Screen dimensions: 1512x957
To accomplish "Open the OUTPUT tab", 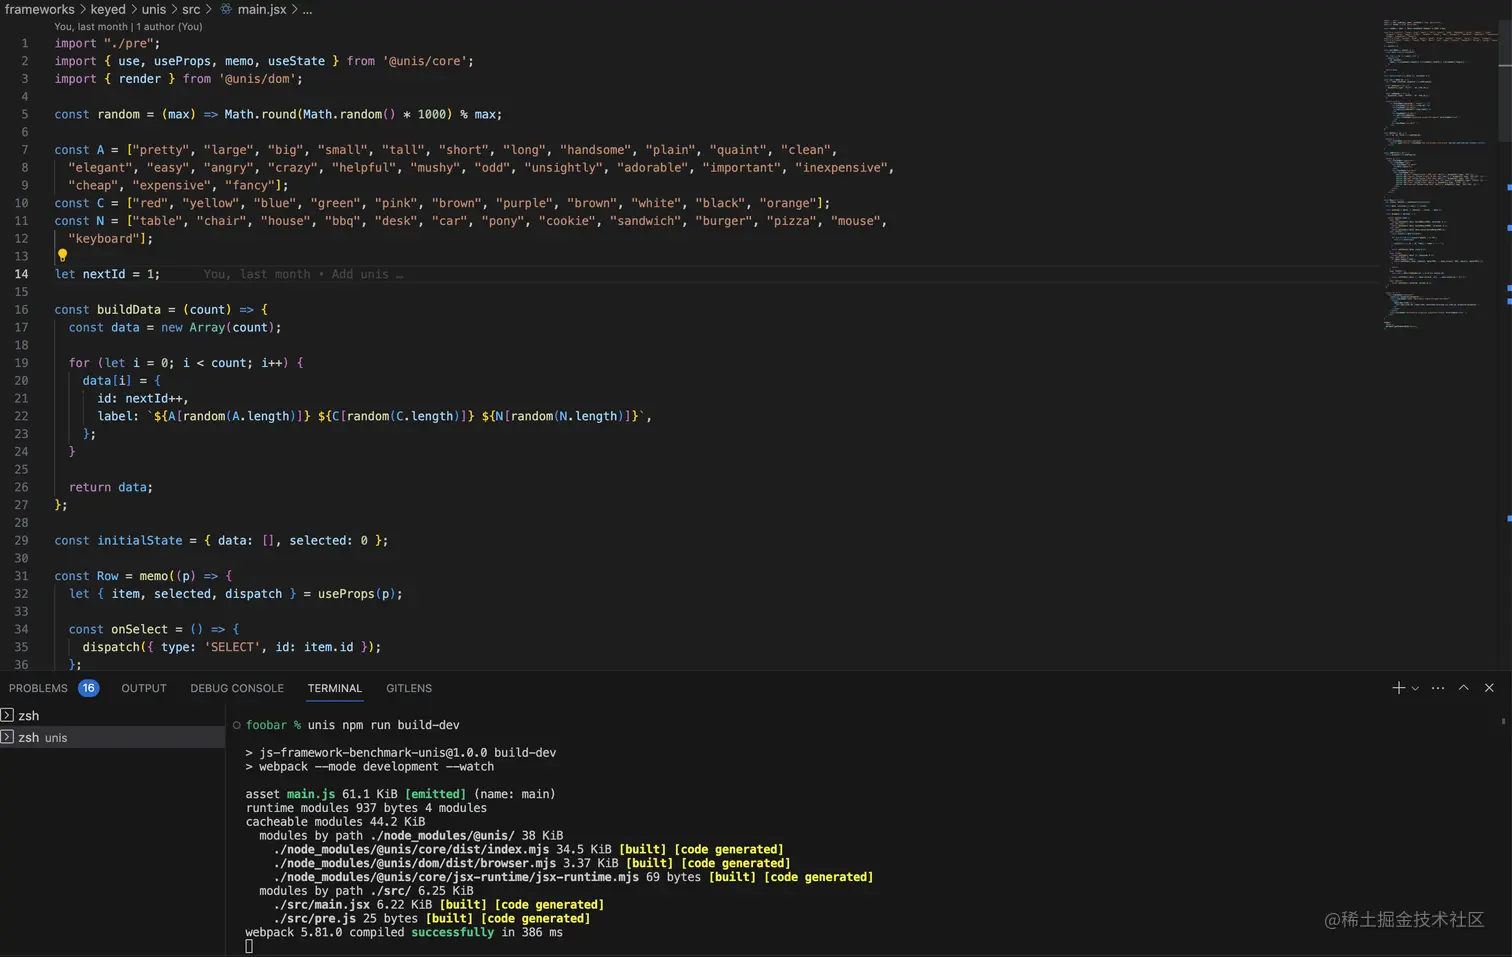I will click(x=144, y=688).
